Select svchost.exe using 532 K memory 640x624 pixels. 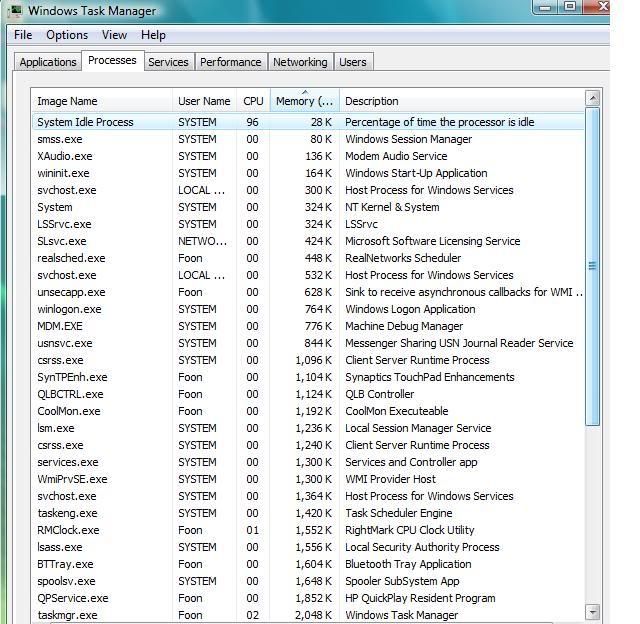point(308,275)
